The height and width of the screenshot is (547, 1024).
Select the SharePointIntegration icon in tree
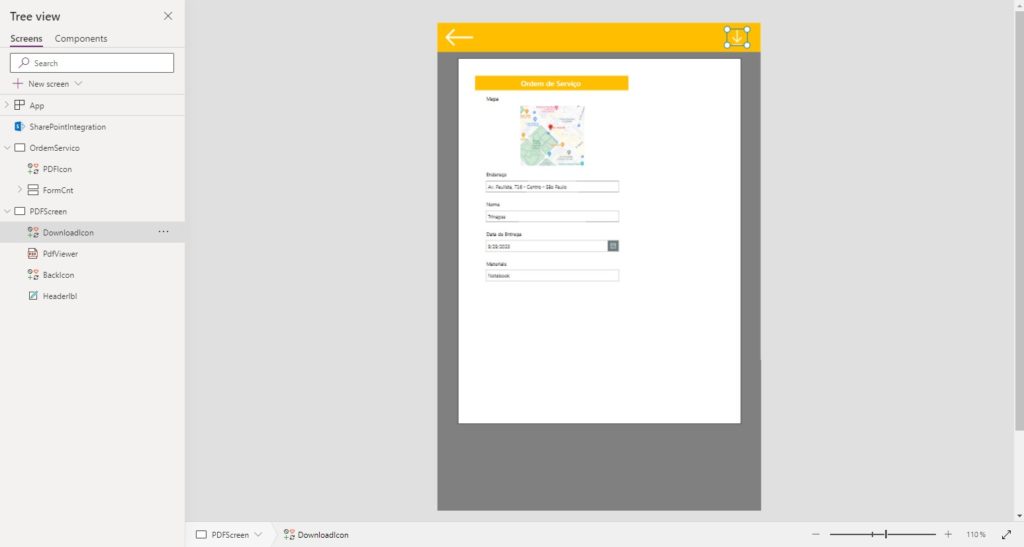(x=19, y=127)
